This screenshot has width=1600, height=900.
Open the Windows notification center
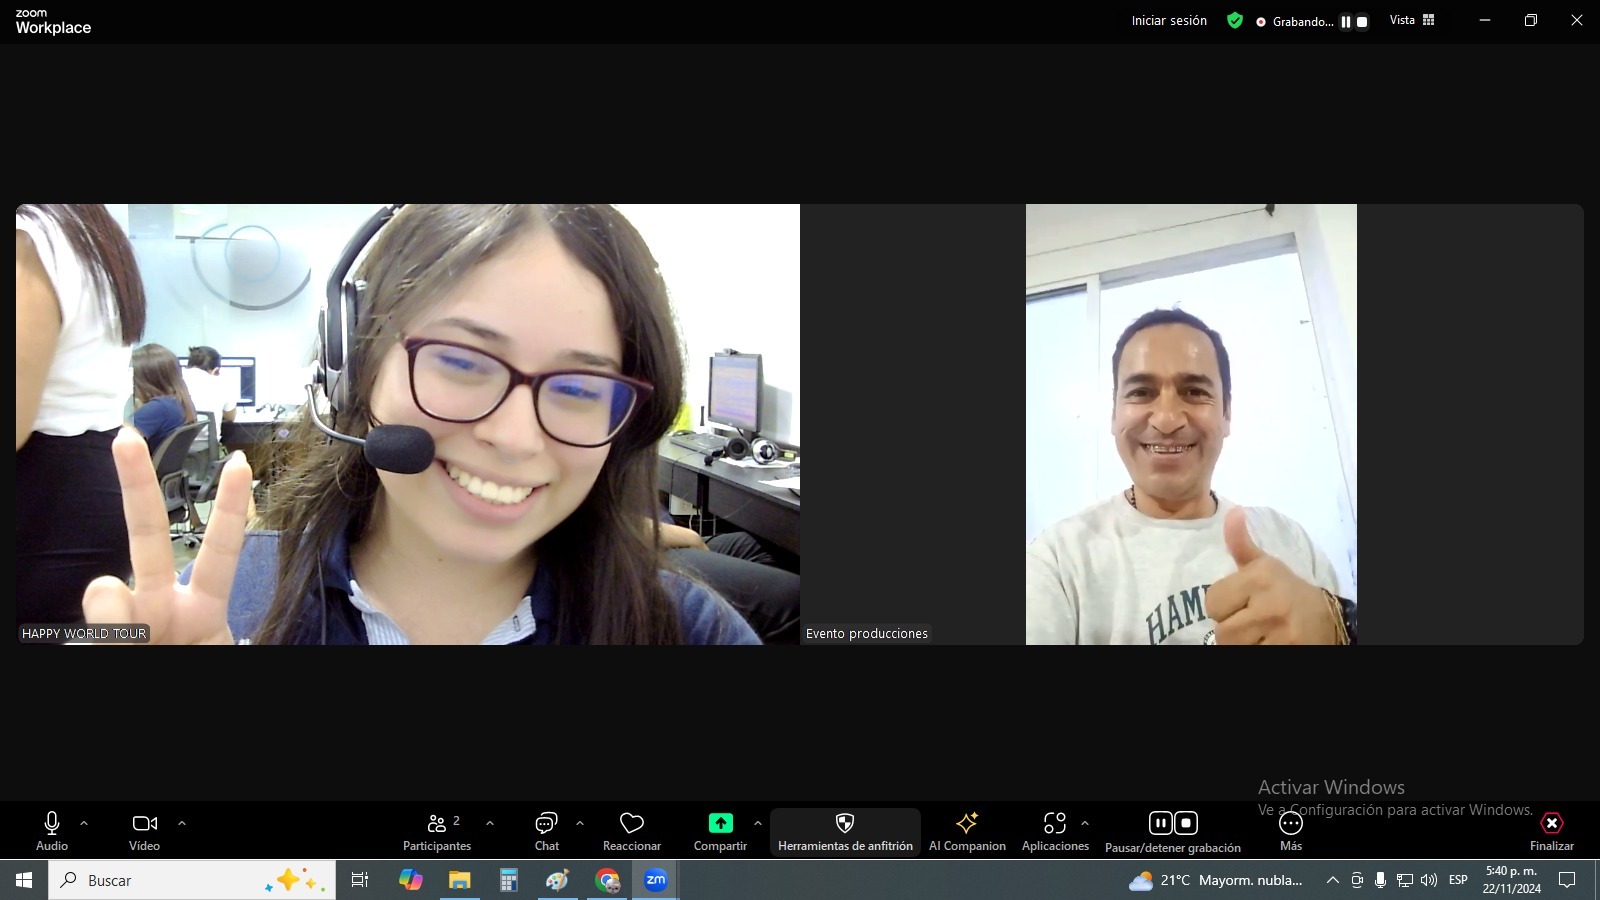tap(1568, 880)
